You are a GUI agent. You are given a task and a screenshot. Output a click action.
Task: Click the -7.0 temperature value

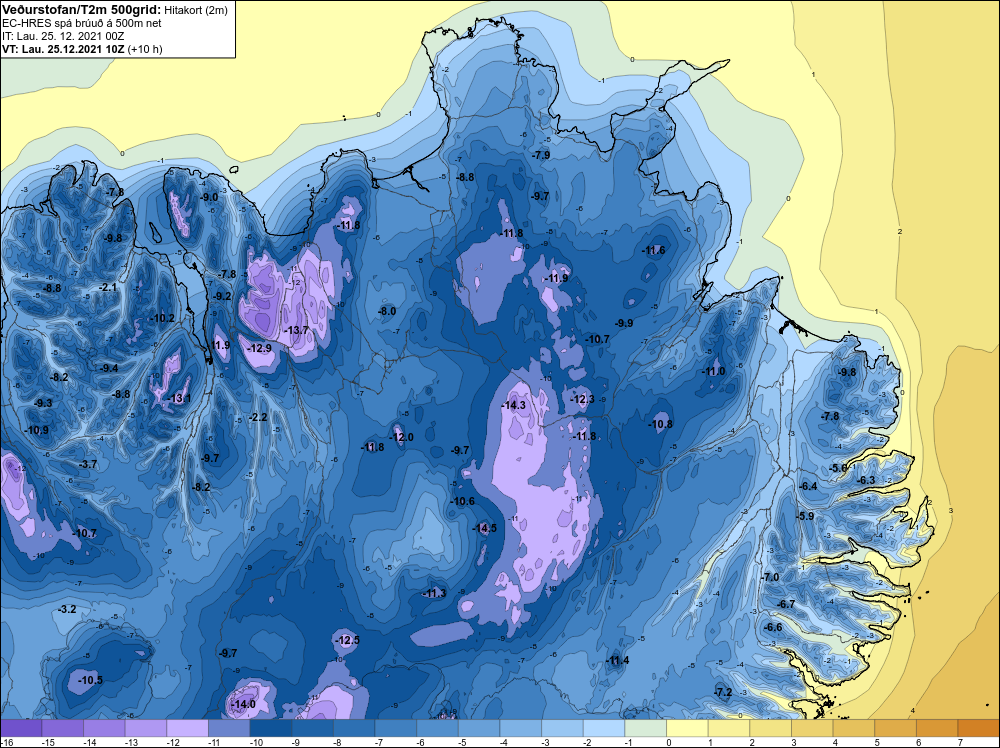(770, 576)
